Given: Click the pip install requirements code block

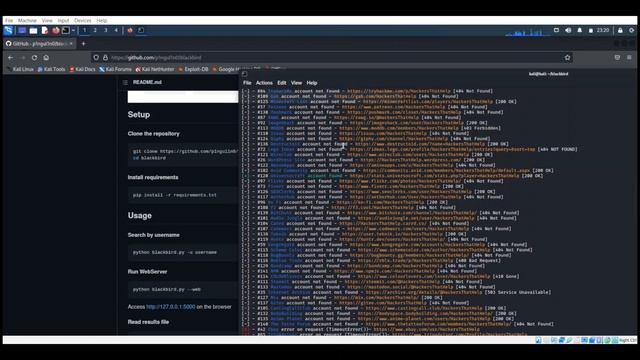Looking at the screenshot, I should (x=183, y=195).
